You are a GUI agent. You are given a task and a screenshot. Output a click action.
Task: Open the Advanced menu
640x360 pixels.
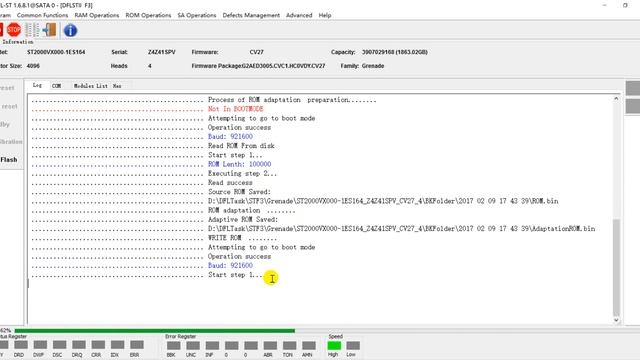(x=299, y=15)
